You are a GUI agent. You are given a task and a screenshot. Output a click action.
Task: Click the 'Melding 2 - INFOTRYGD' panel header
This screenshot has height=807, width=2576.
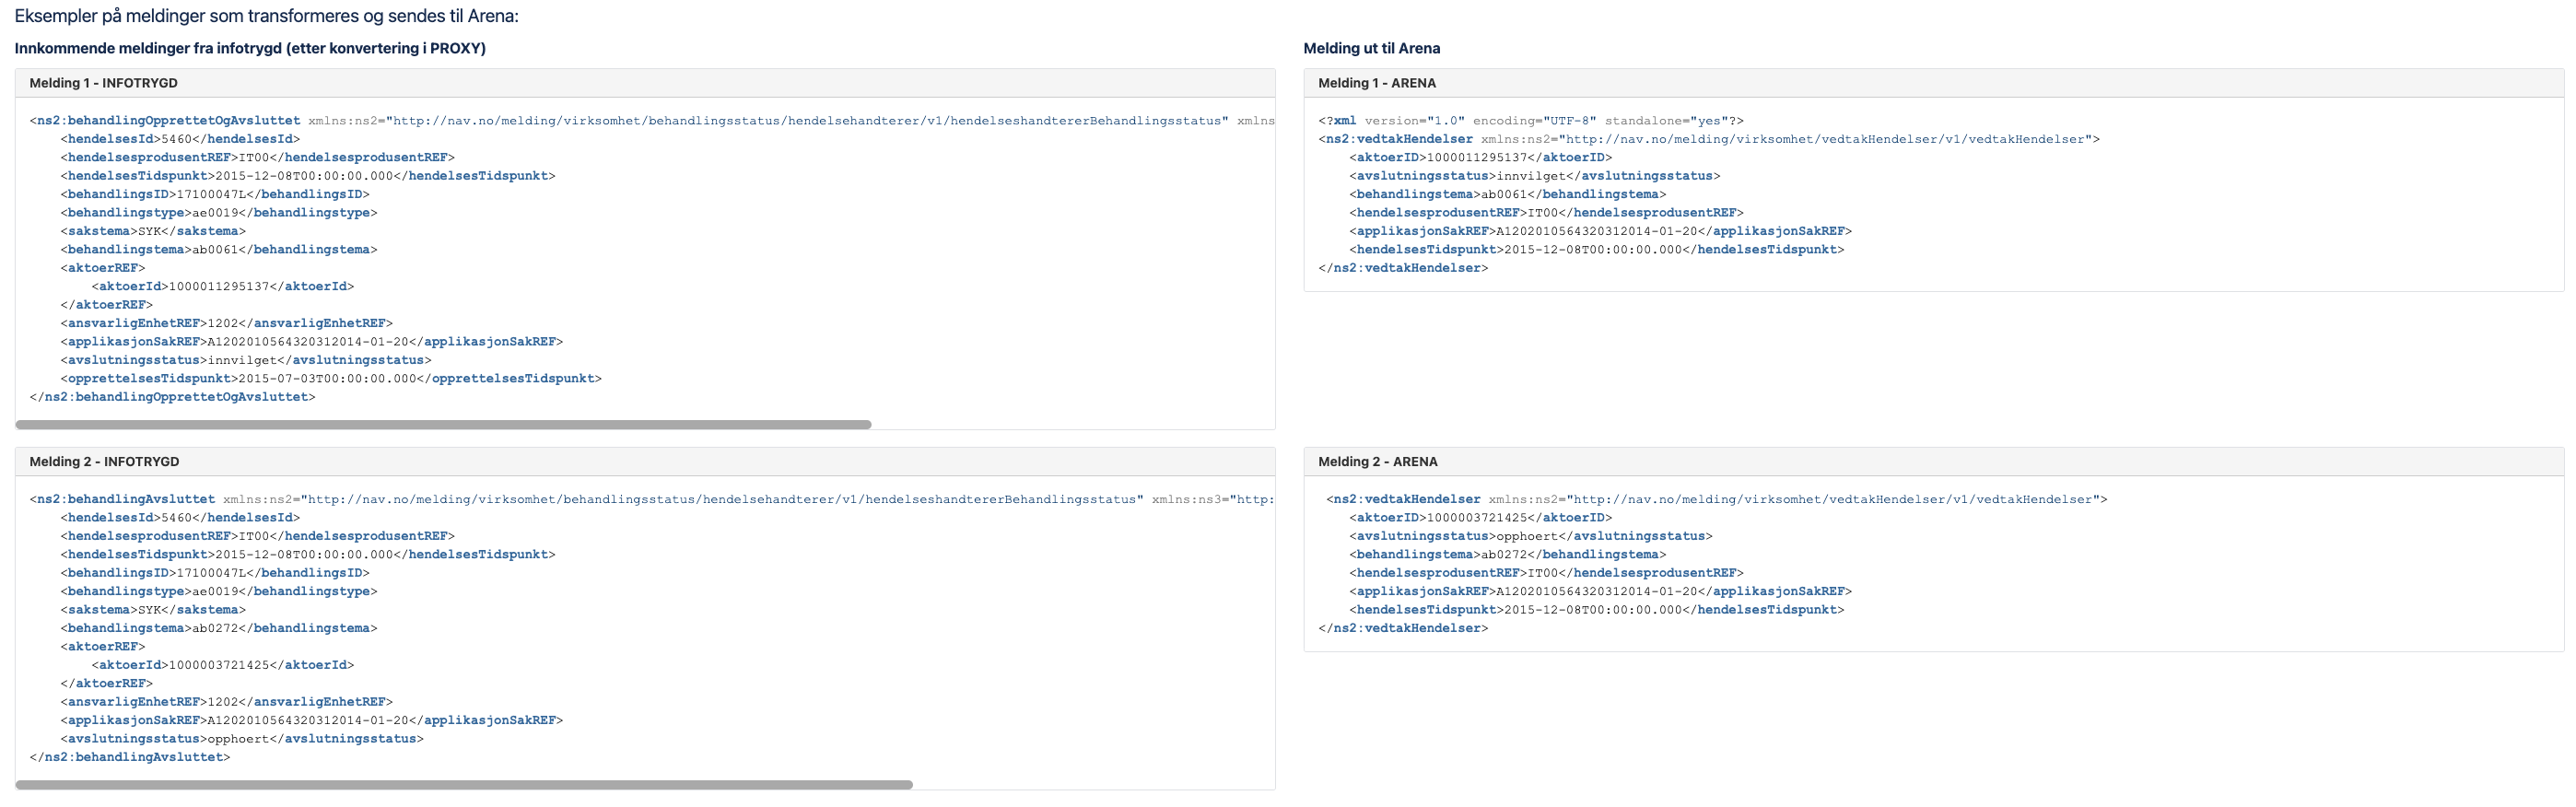coord(645,462)
